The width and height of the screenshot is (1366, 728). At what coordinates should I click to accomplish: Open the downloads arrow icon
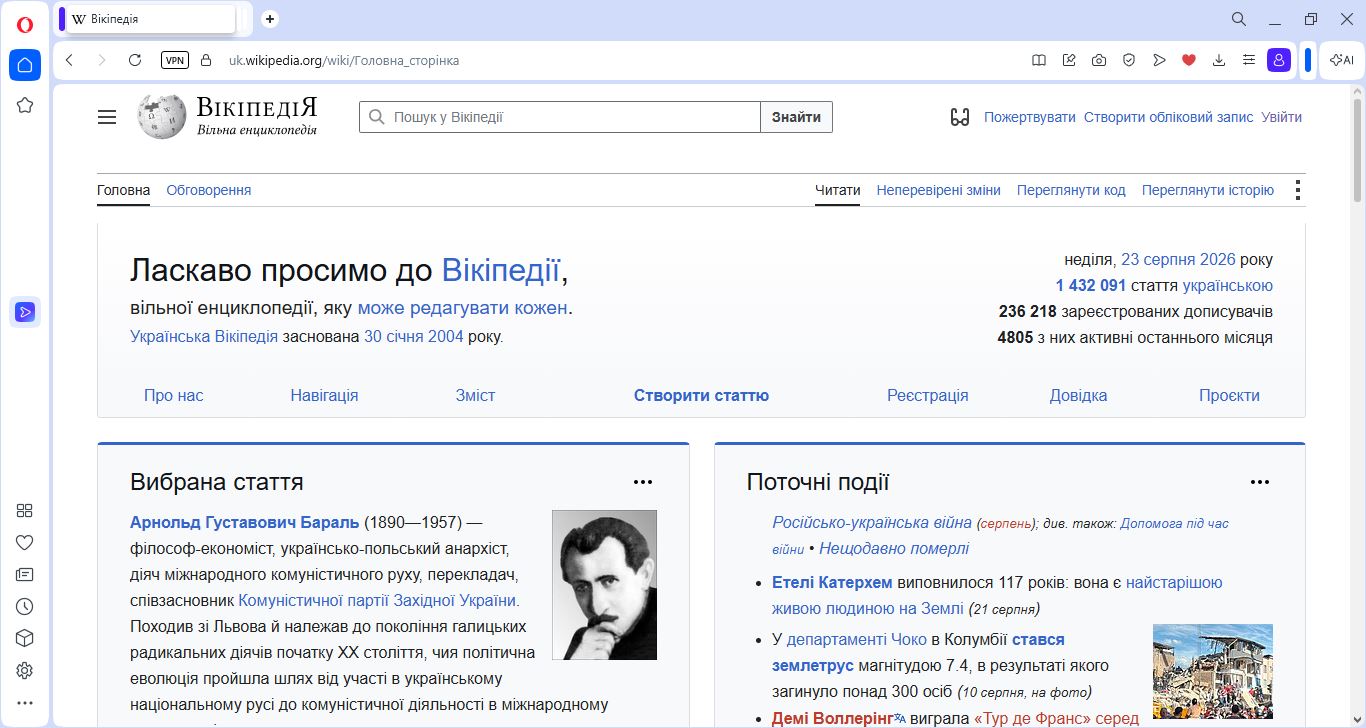[x=1219, y=60]
